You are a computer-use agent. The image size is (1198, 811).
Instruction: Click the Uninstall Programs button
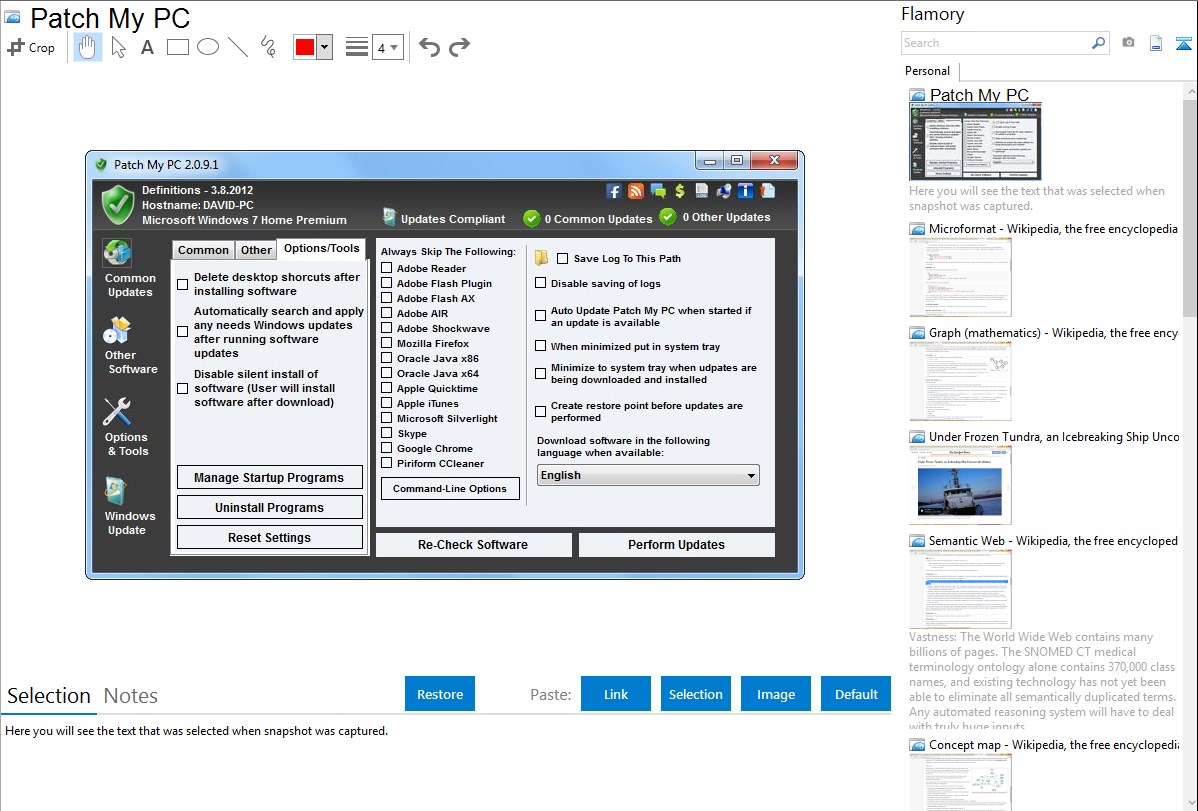coord(269,508)
